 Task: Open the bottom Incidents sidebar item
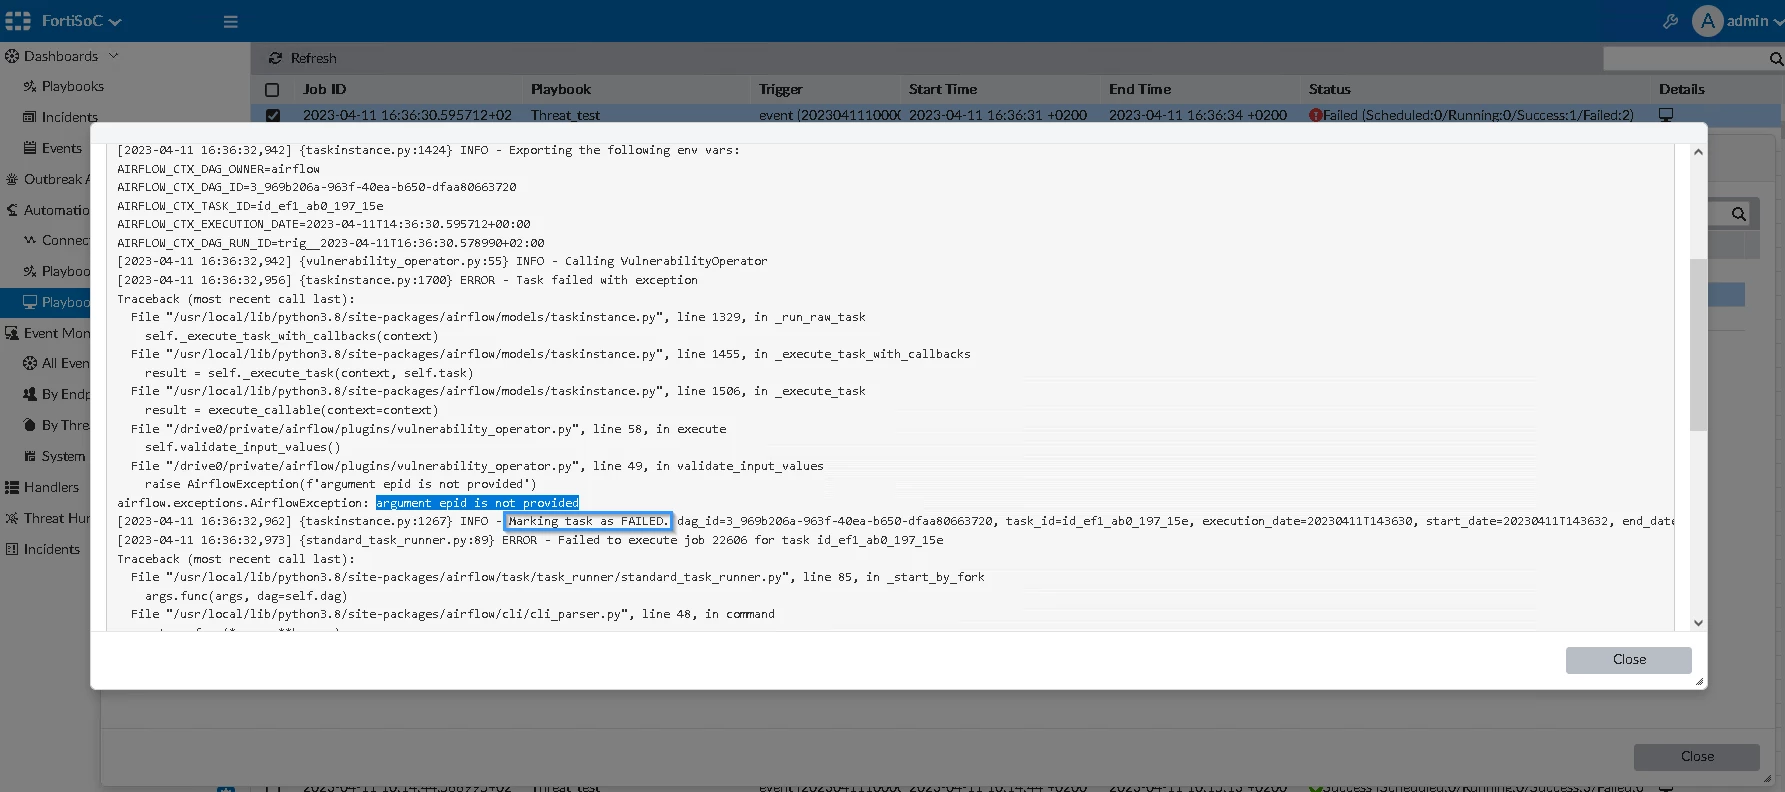(x=51, y=549)
